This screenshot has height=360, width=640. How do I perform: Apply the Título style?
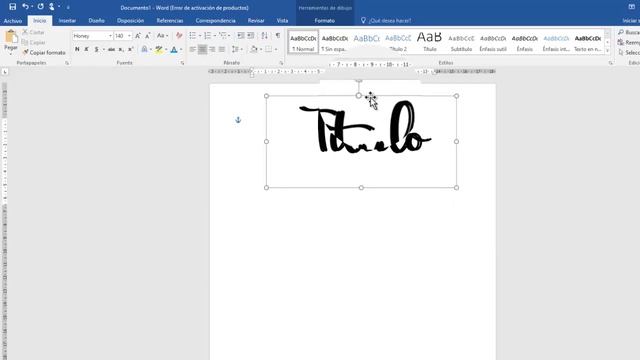[x=429, y=42]
